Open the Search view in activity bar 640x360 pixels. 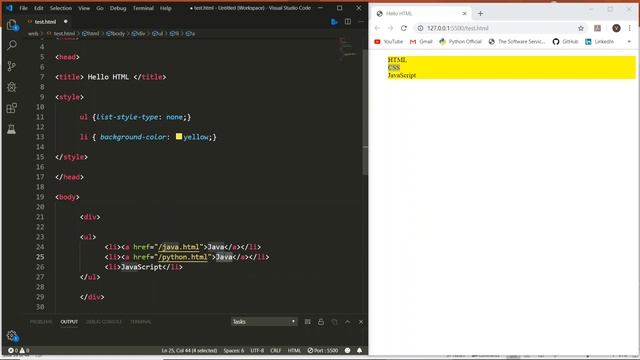[x=12, y=45]
